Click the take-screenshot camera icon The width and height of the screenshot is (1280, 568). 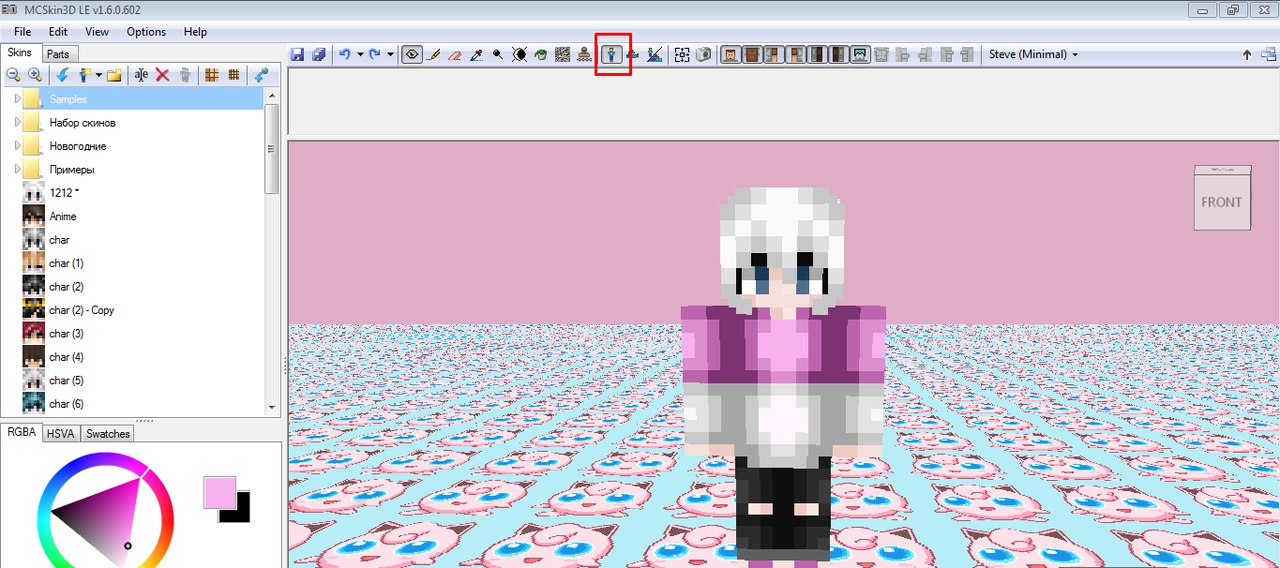[x=704, y=55]
